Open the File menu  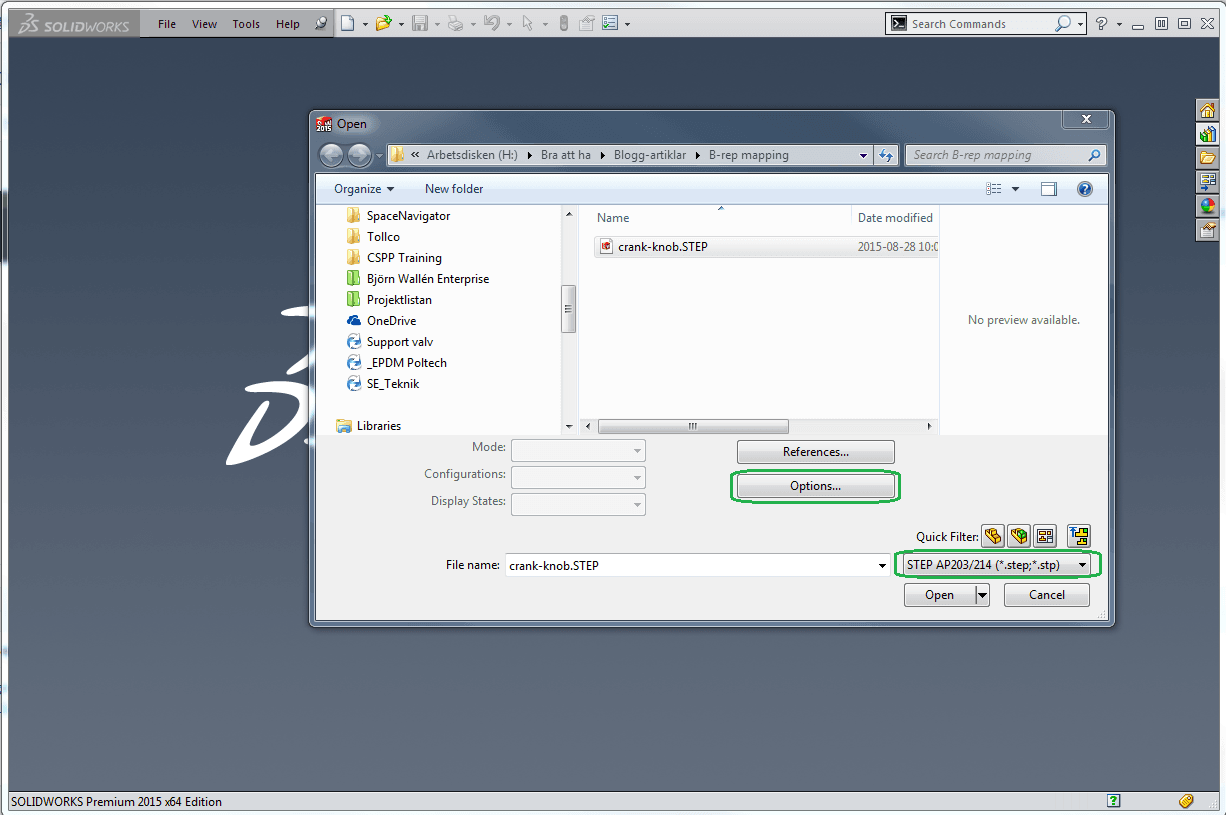[x=167, y=24]
